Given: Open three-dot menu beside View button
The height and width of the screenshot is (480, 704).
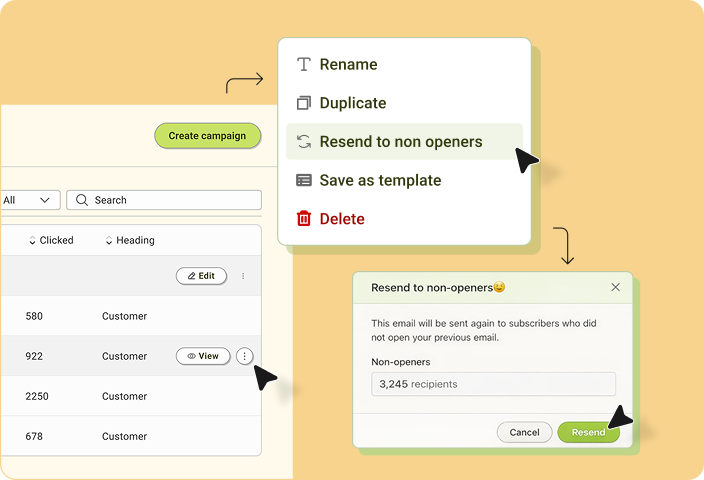Looking at the screenshot, I should [x=246, y=356].
